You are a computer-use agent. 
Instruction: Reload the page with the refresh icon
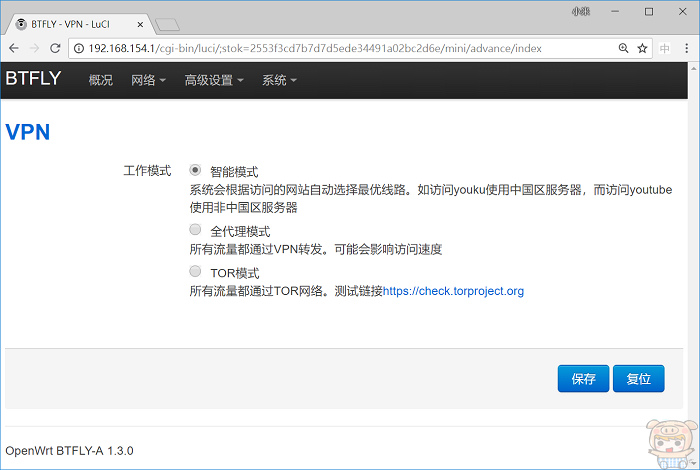[56, 48]
